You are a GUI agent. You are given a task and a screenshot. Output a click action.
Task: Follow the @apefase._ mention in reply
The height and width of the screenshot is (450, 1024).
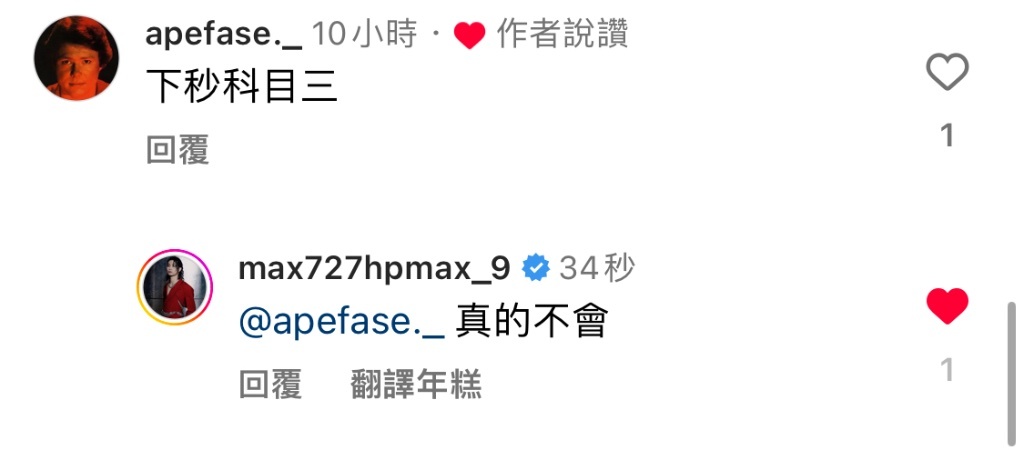pos(342,322)
